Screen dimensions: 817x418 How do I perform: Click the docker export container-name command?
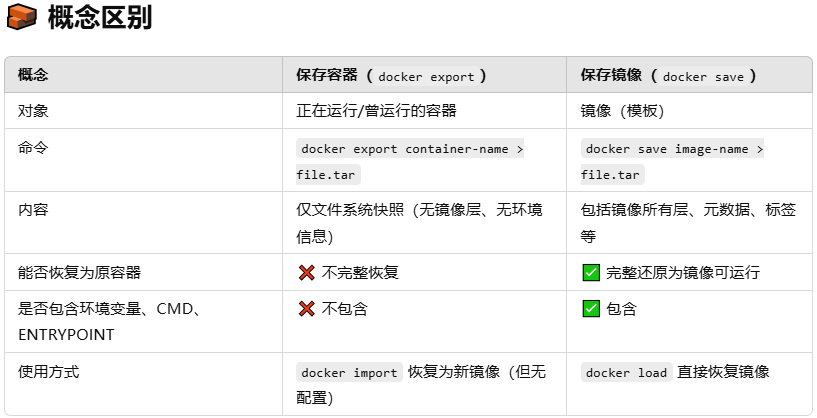pyautogui.click(x=410, y=162)
